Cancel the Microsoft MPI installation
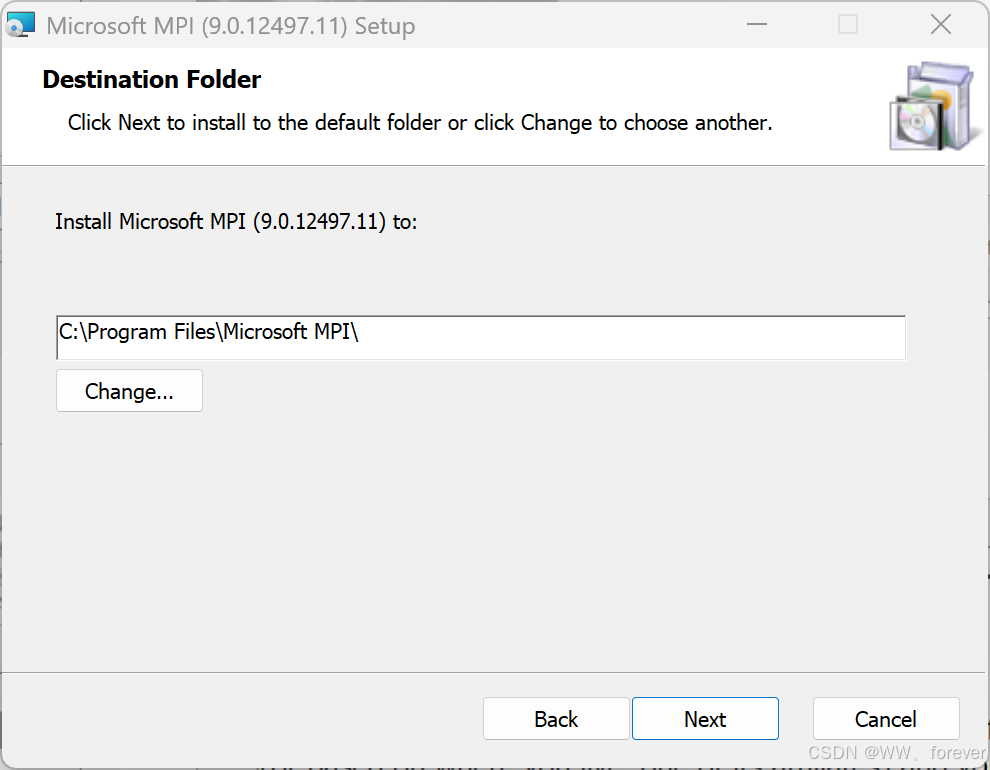This screenshot has width=990, height=770. tap(885, 719)
